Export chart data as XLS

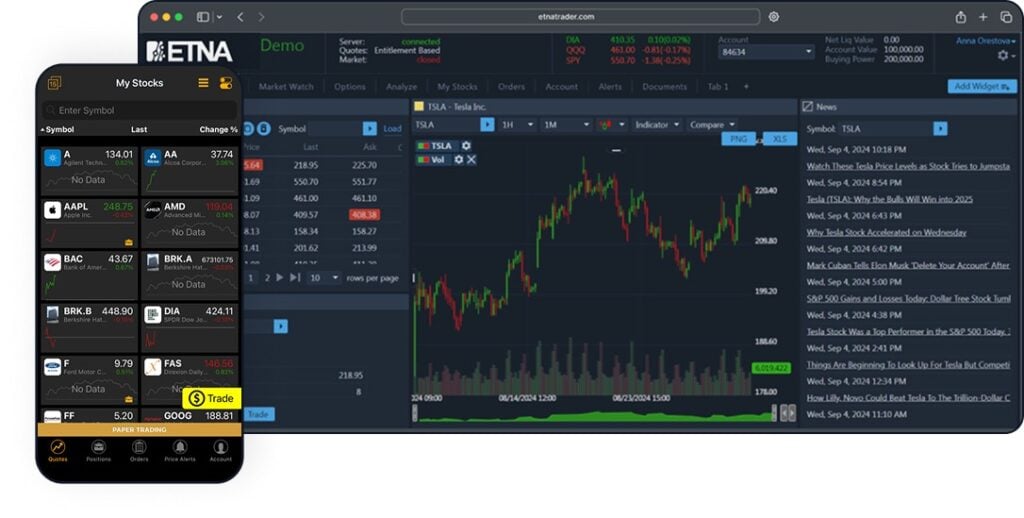point(780,138)
